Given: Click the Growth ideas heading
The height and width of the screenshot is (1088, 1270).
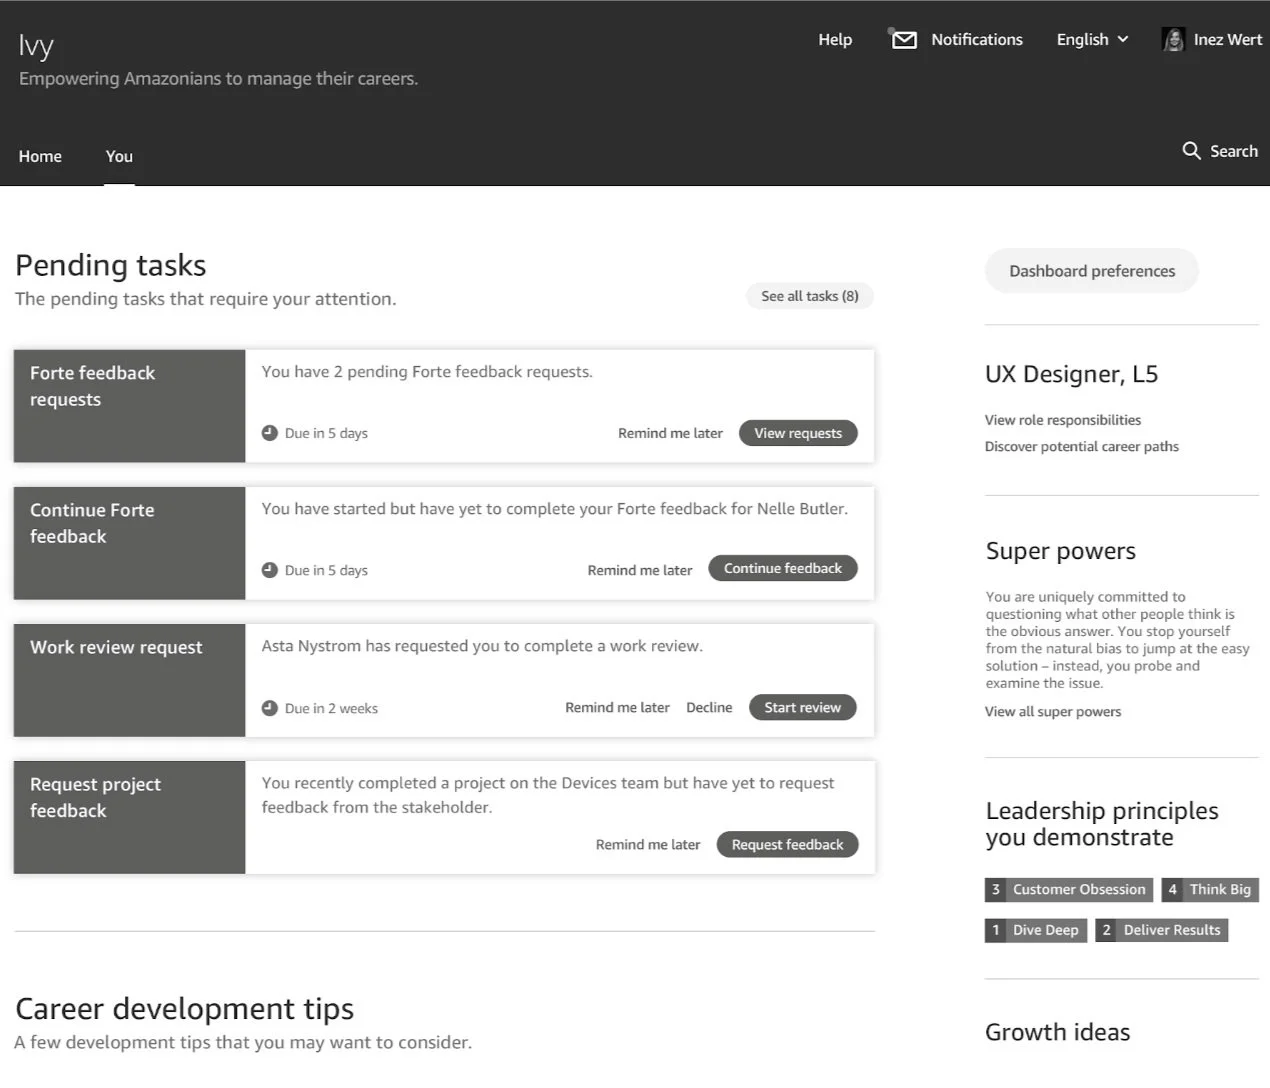Looking at the screenshot, I should coord(1058,1032).
